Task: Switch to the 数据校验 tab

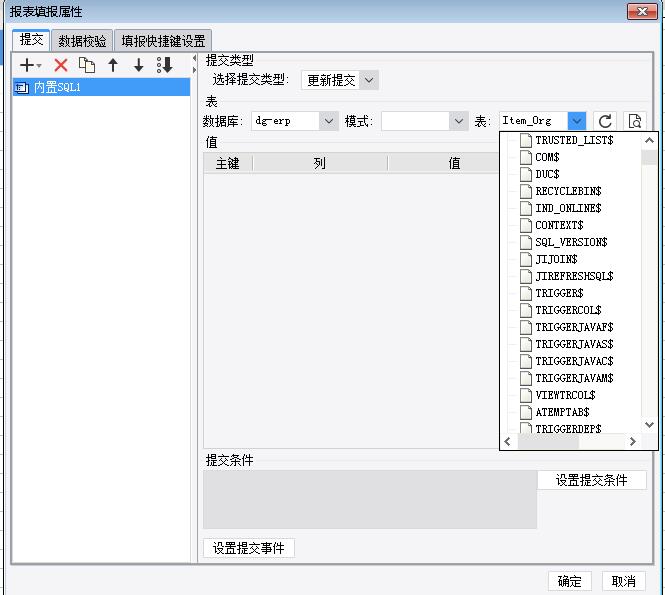Action: pyautogui.click(x=82, y=41)
